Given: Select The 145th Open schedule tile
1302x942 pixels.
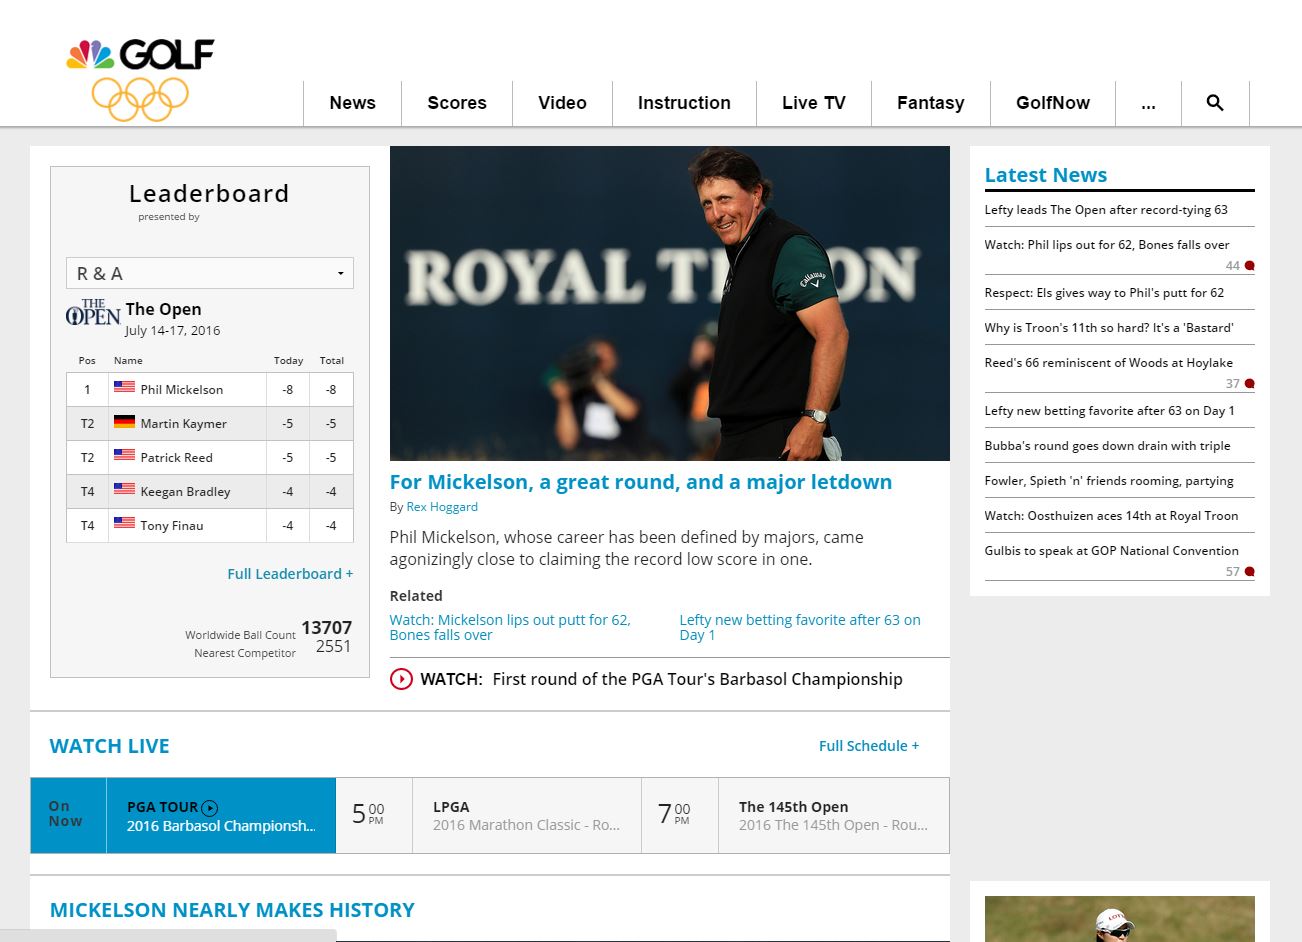Looking at the screenshot, I should [833, 816].
